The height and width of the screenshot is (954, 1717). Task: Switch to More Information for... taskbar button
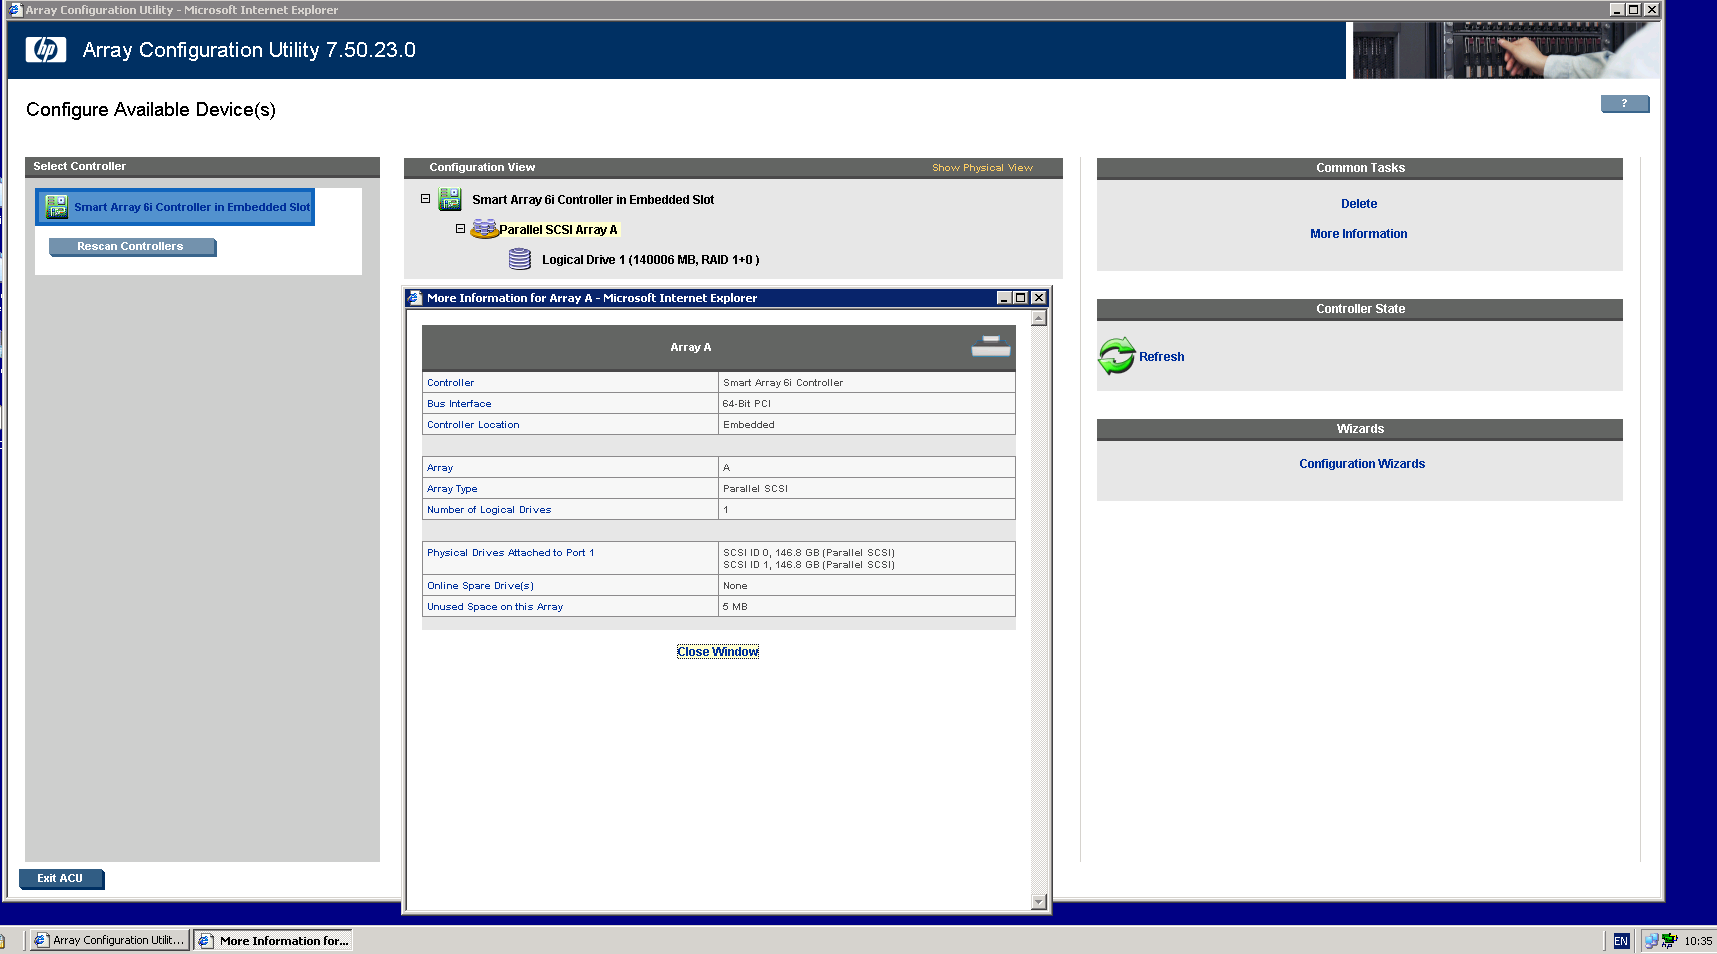click(x=273, y=940)
